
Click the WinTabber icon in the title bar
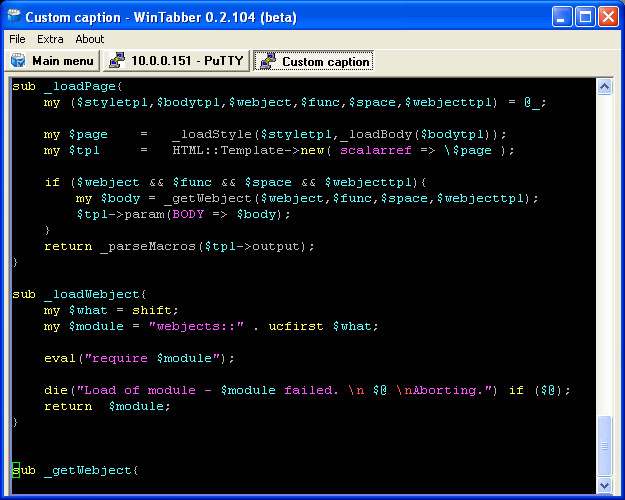(14, 17)
